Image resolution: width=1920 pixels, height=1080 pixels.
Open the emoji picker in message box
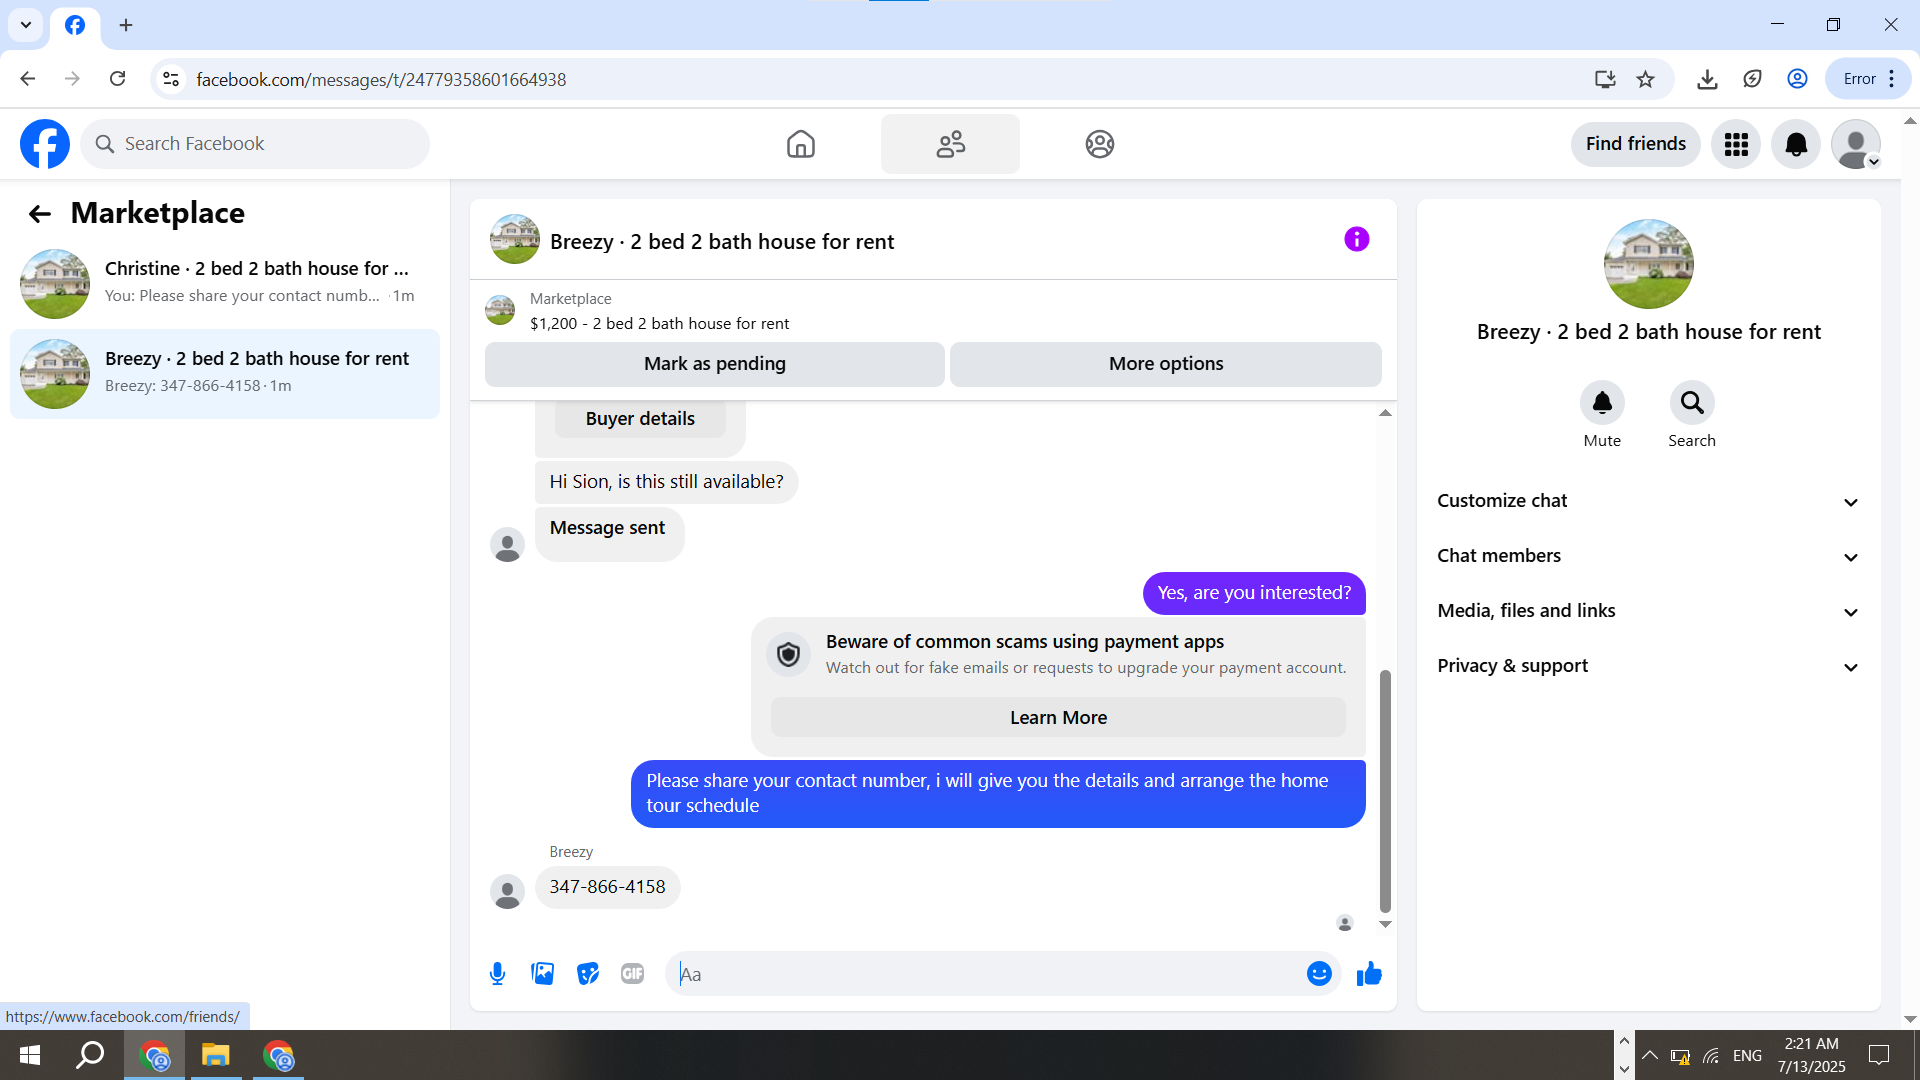(1319, 974)
